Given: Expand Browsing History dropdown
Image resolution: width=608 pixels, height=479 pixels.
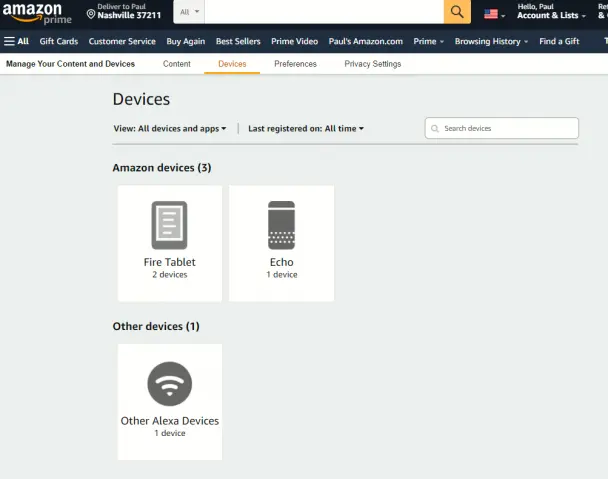Looking at the screenshot, I should click(491, 41).
